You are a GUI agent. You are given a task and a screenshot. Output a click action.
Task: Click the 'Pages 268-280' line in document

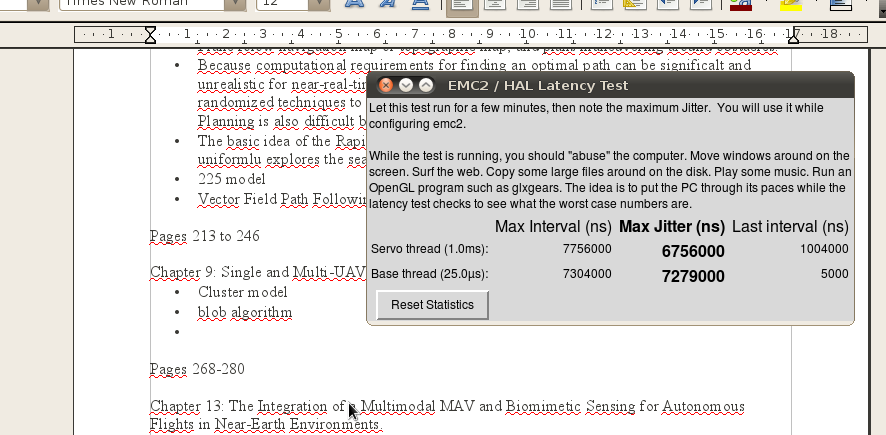click(197, 369)
